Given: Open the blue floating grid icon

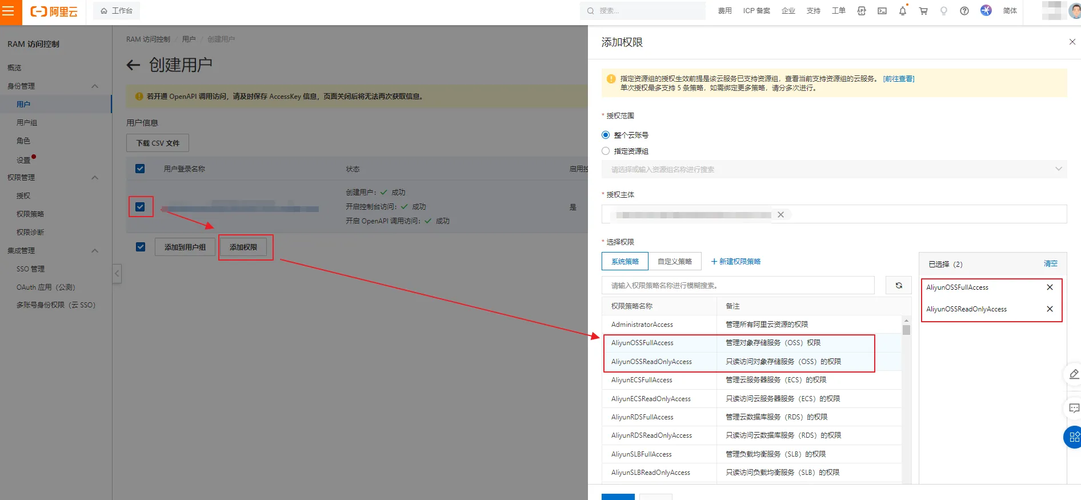Looking at the screenshot, I should [1073, 437].
